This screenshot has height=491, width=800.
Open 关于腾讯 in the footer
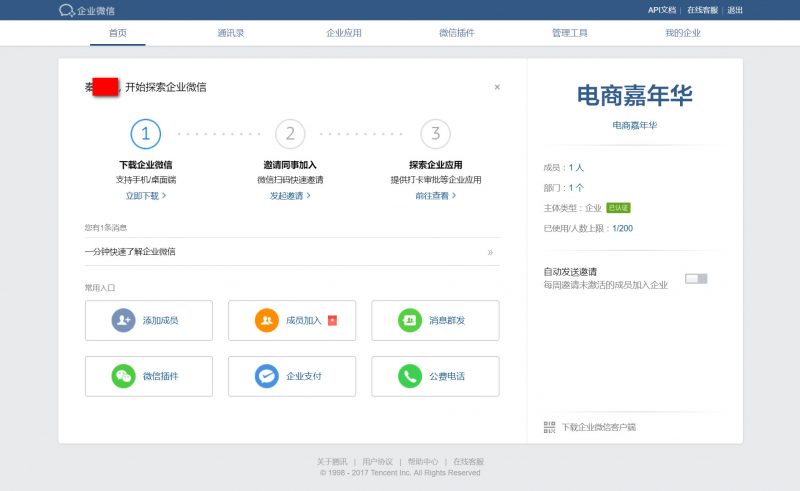(332, 461)
